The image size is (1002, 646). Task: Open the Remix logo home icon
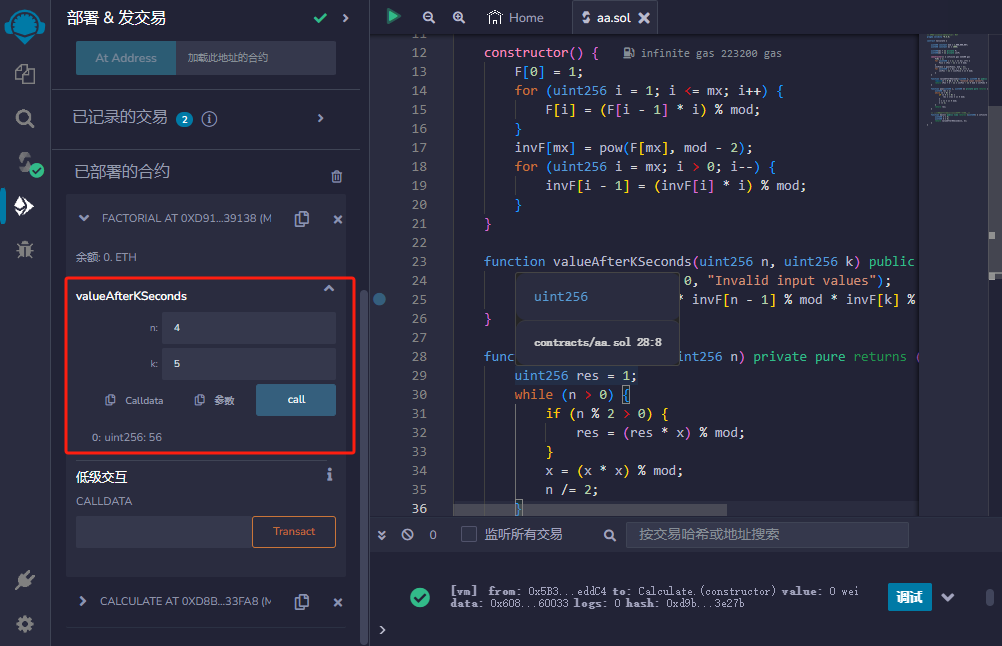[x=24, y=27]
